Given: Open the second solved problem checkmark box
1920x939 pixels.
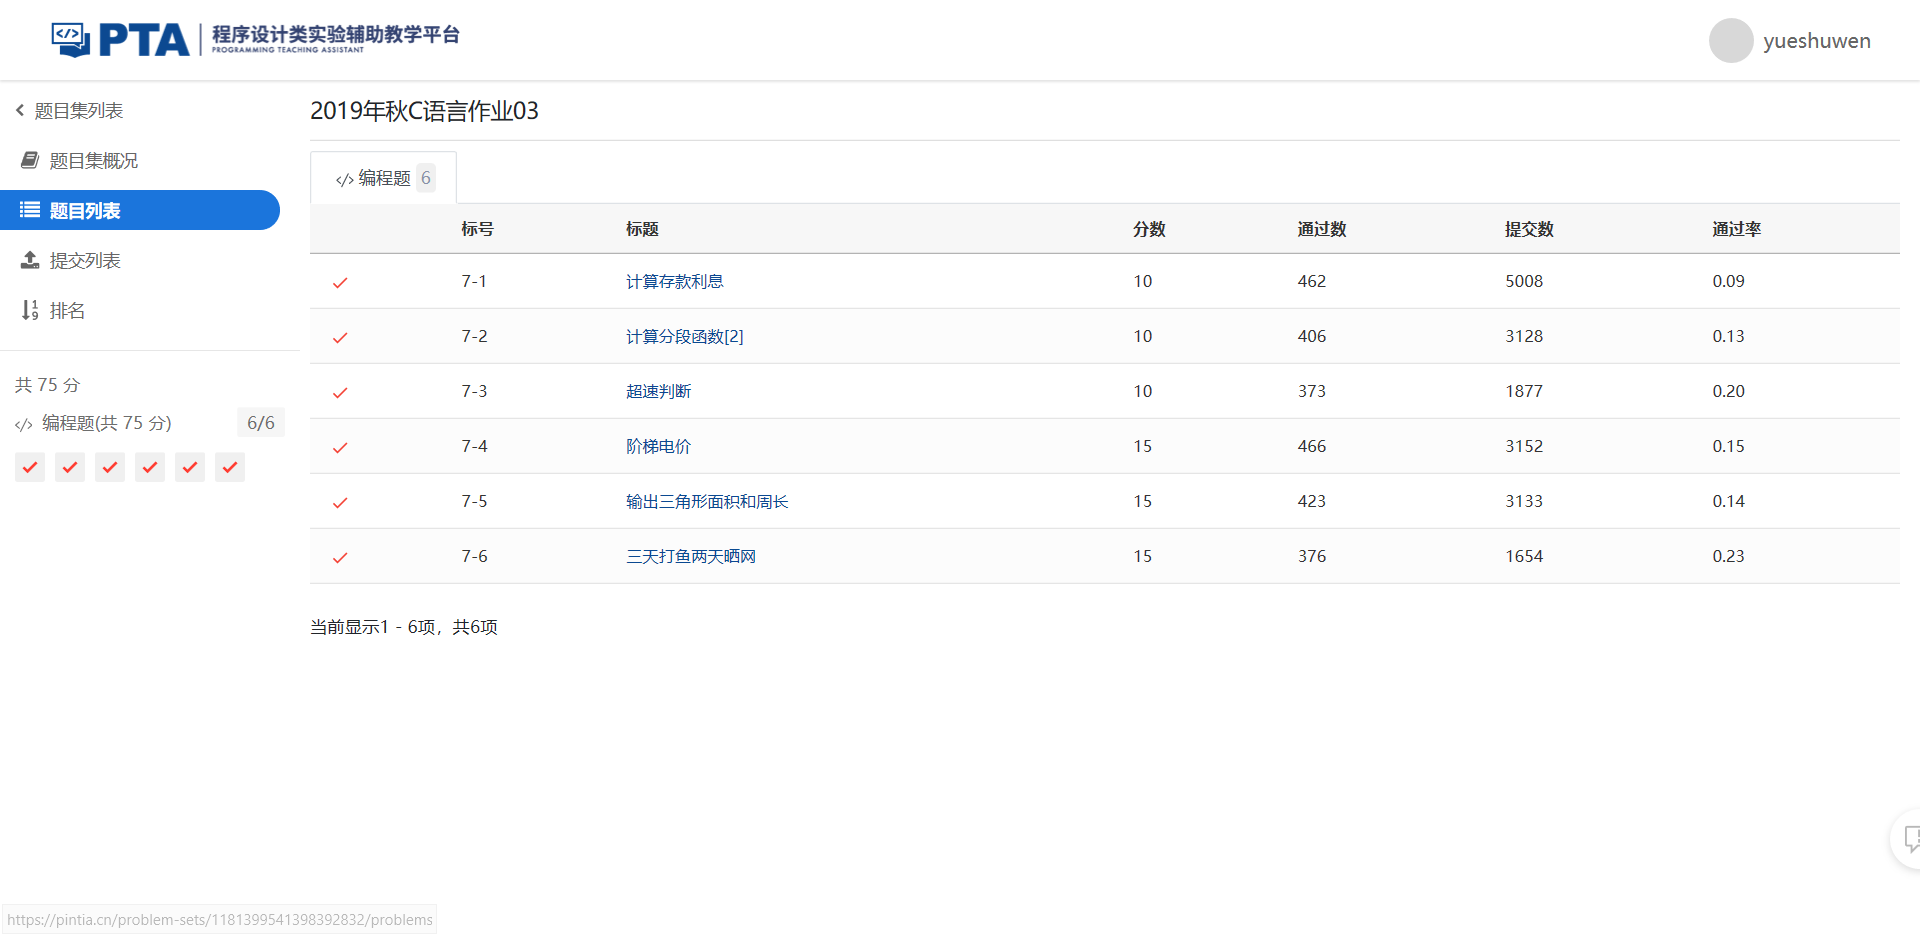Looking at the screenshot, I should [x=70, y=467].
